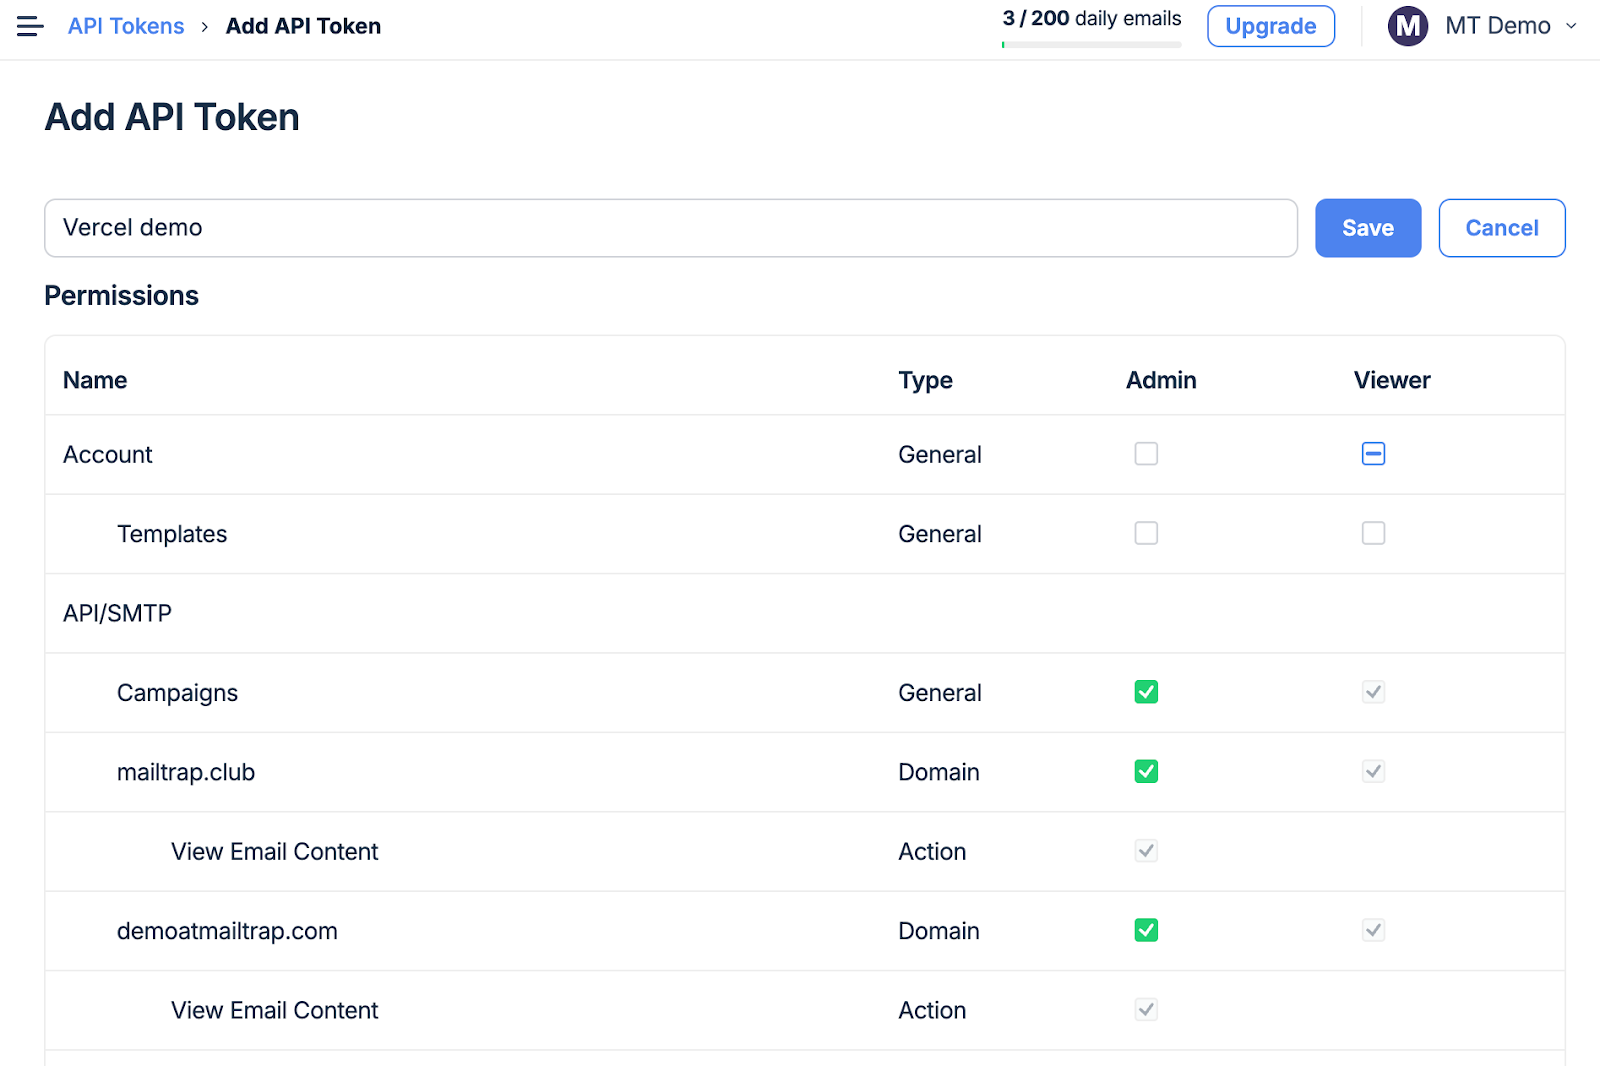This screenshot has height=1066, width=1600.
Task: Toggle Viewer checkbox for Account
Action: [x=1373, y=454]
